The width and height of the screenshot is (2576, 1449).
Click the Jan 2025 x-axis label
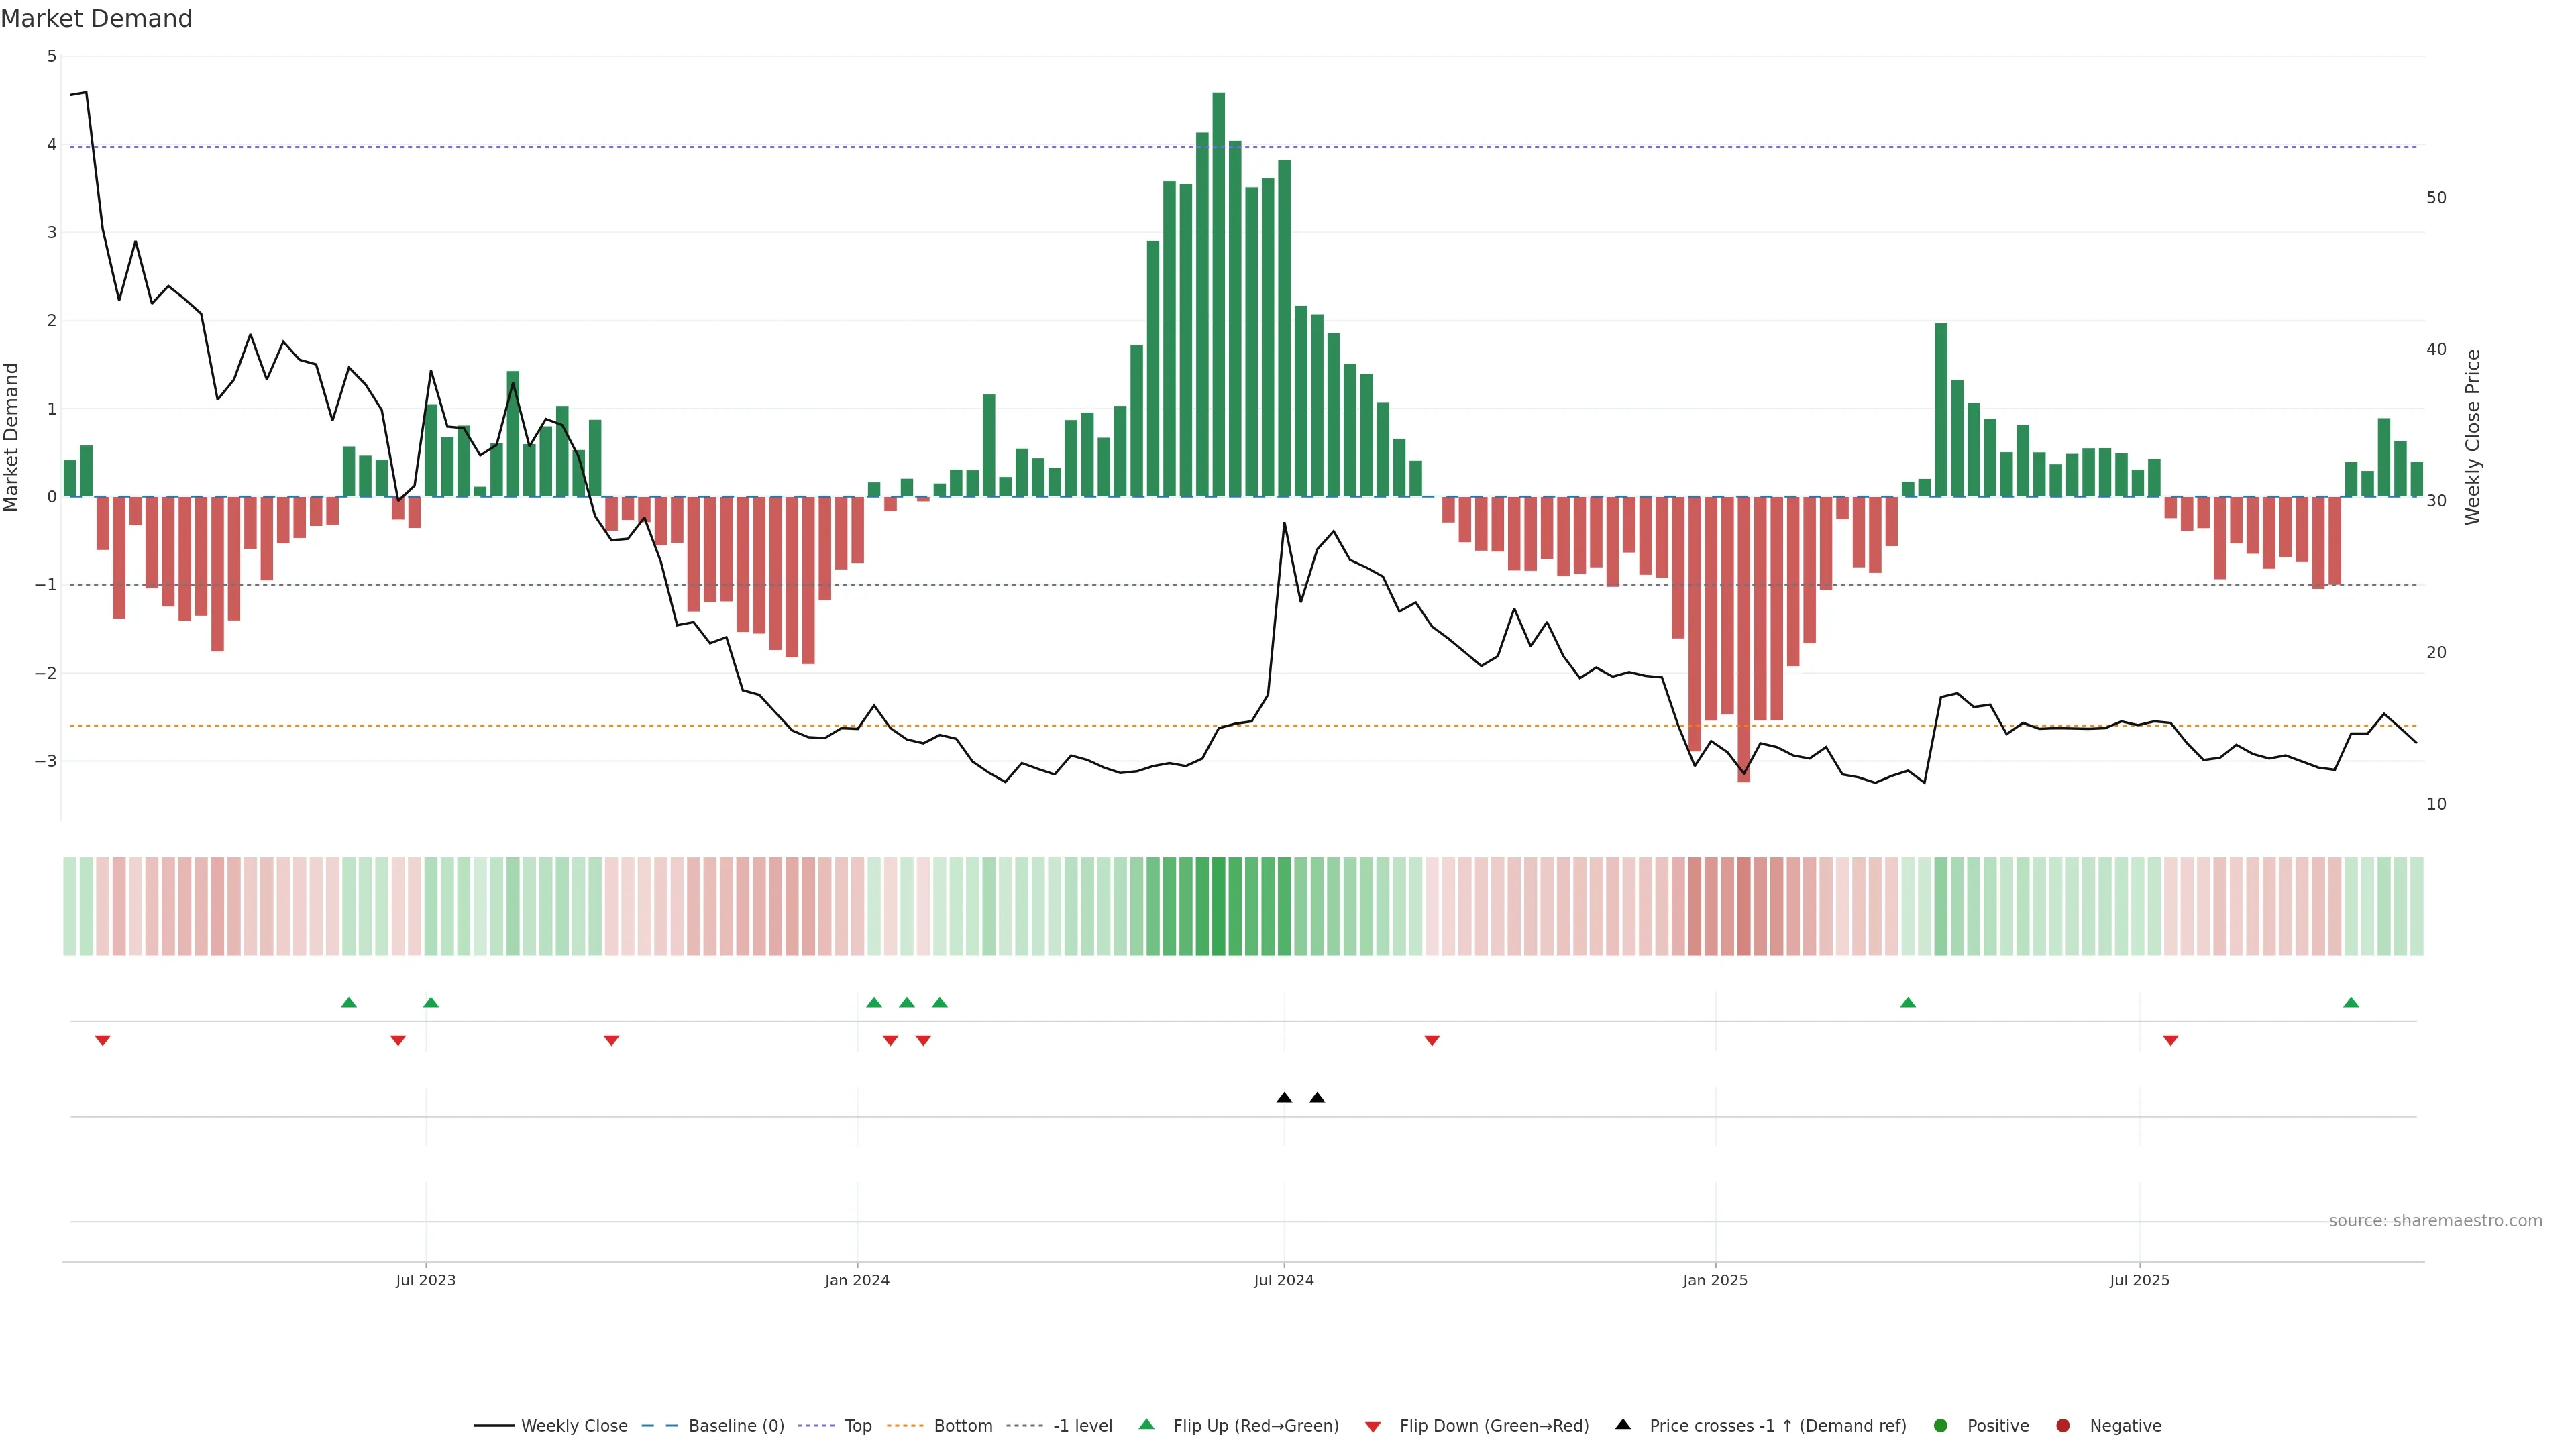(1715, 1280)
